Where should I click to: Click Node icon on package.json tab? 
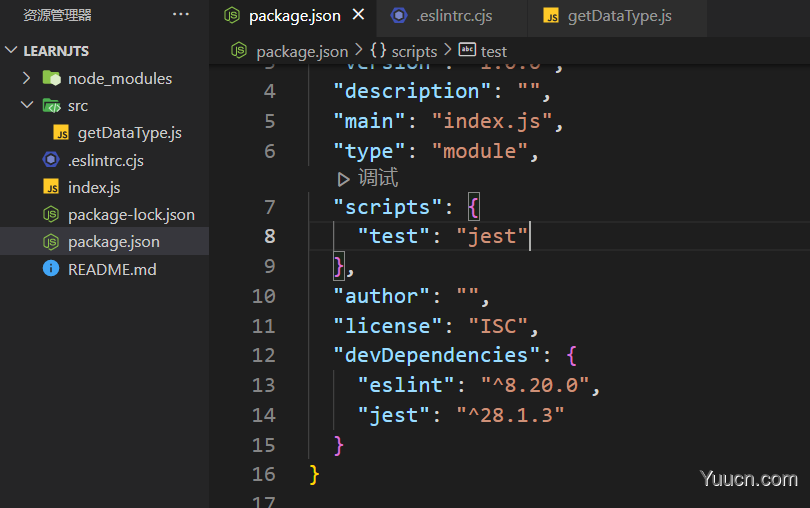pyautogui.click(x=232, y=16)
